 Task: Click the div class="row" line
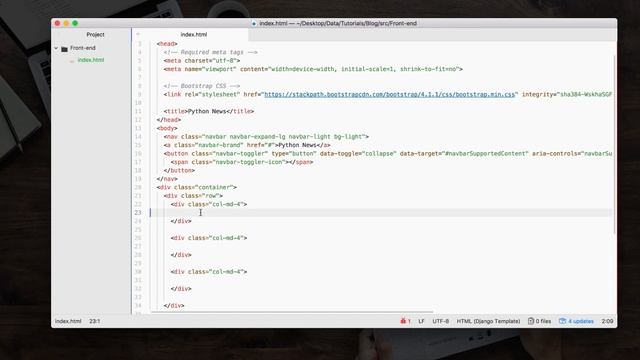tap(193, 196)
